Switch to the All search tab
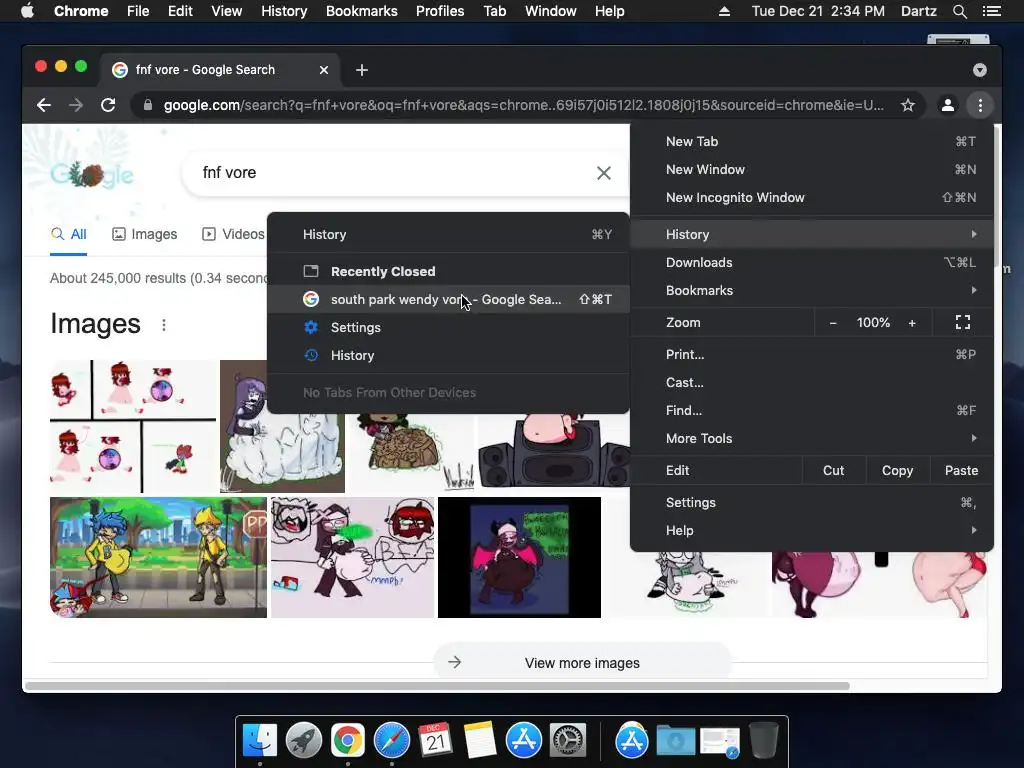This screenshot has height=768, width=1024. (69, 234)
